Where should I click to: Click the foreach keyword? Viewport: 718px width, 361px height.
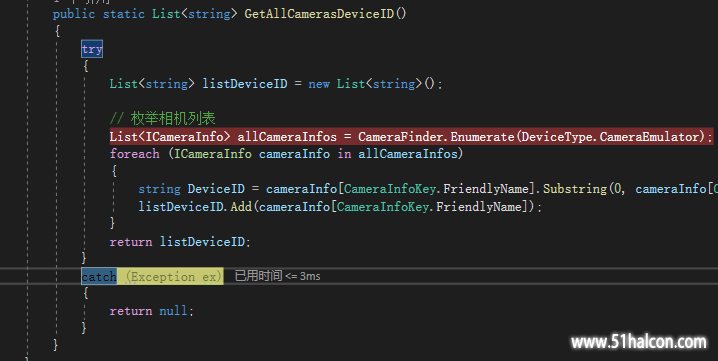135,153
